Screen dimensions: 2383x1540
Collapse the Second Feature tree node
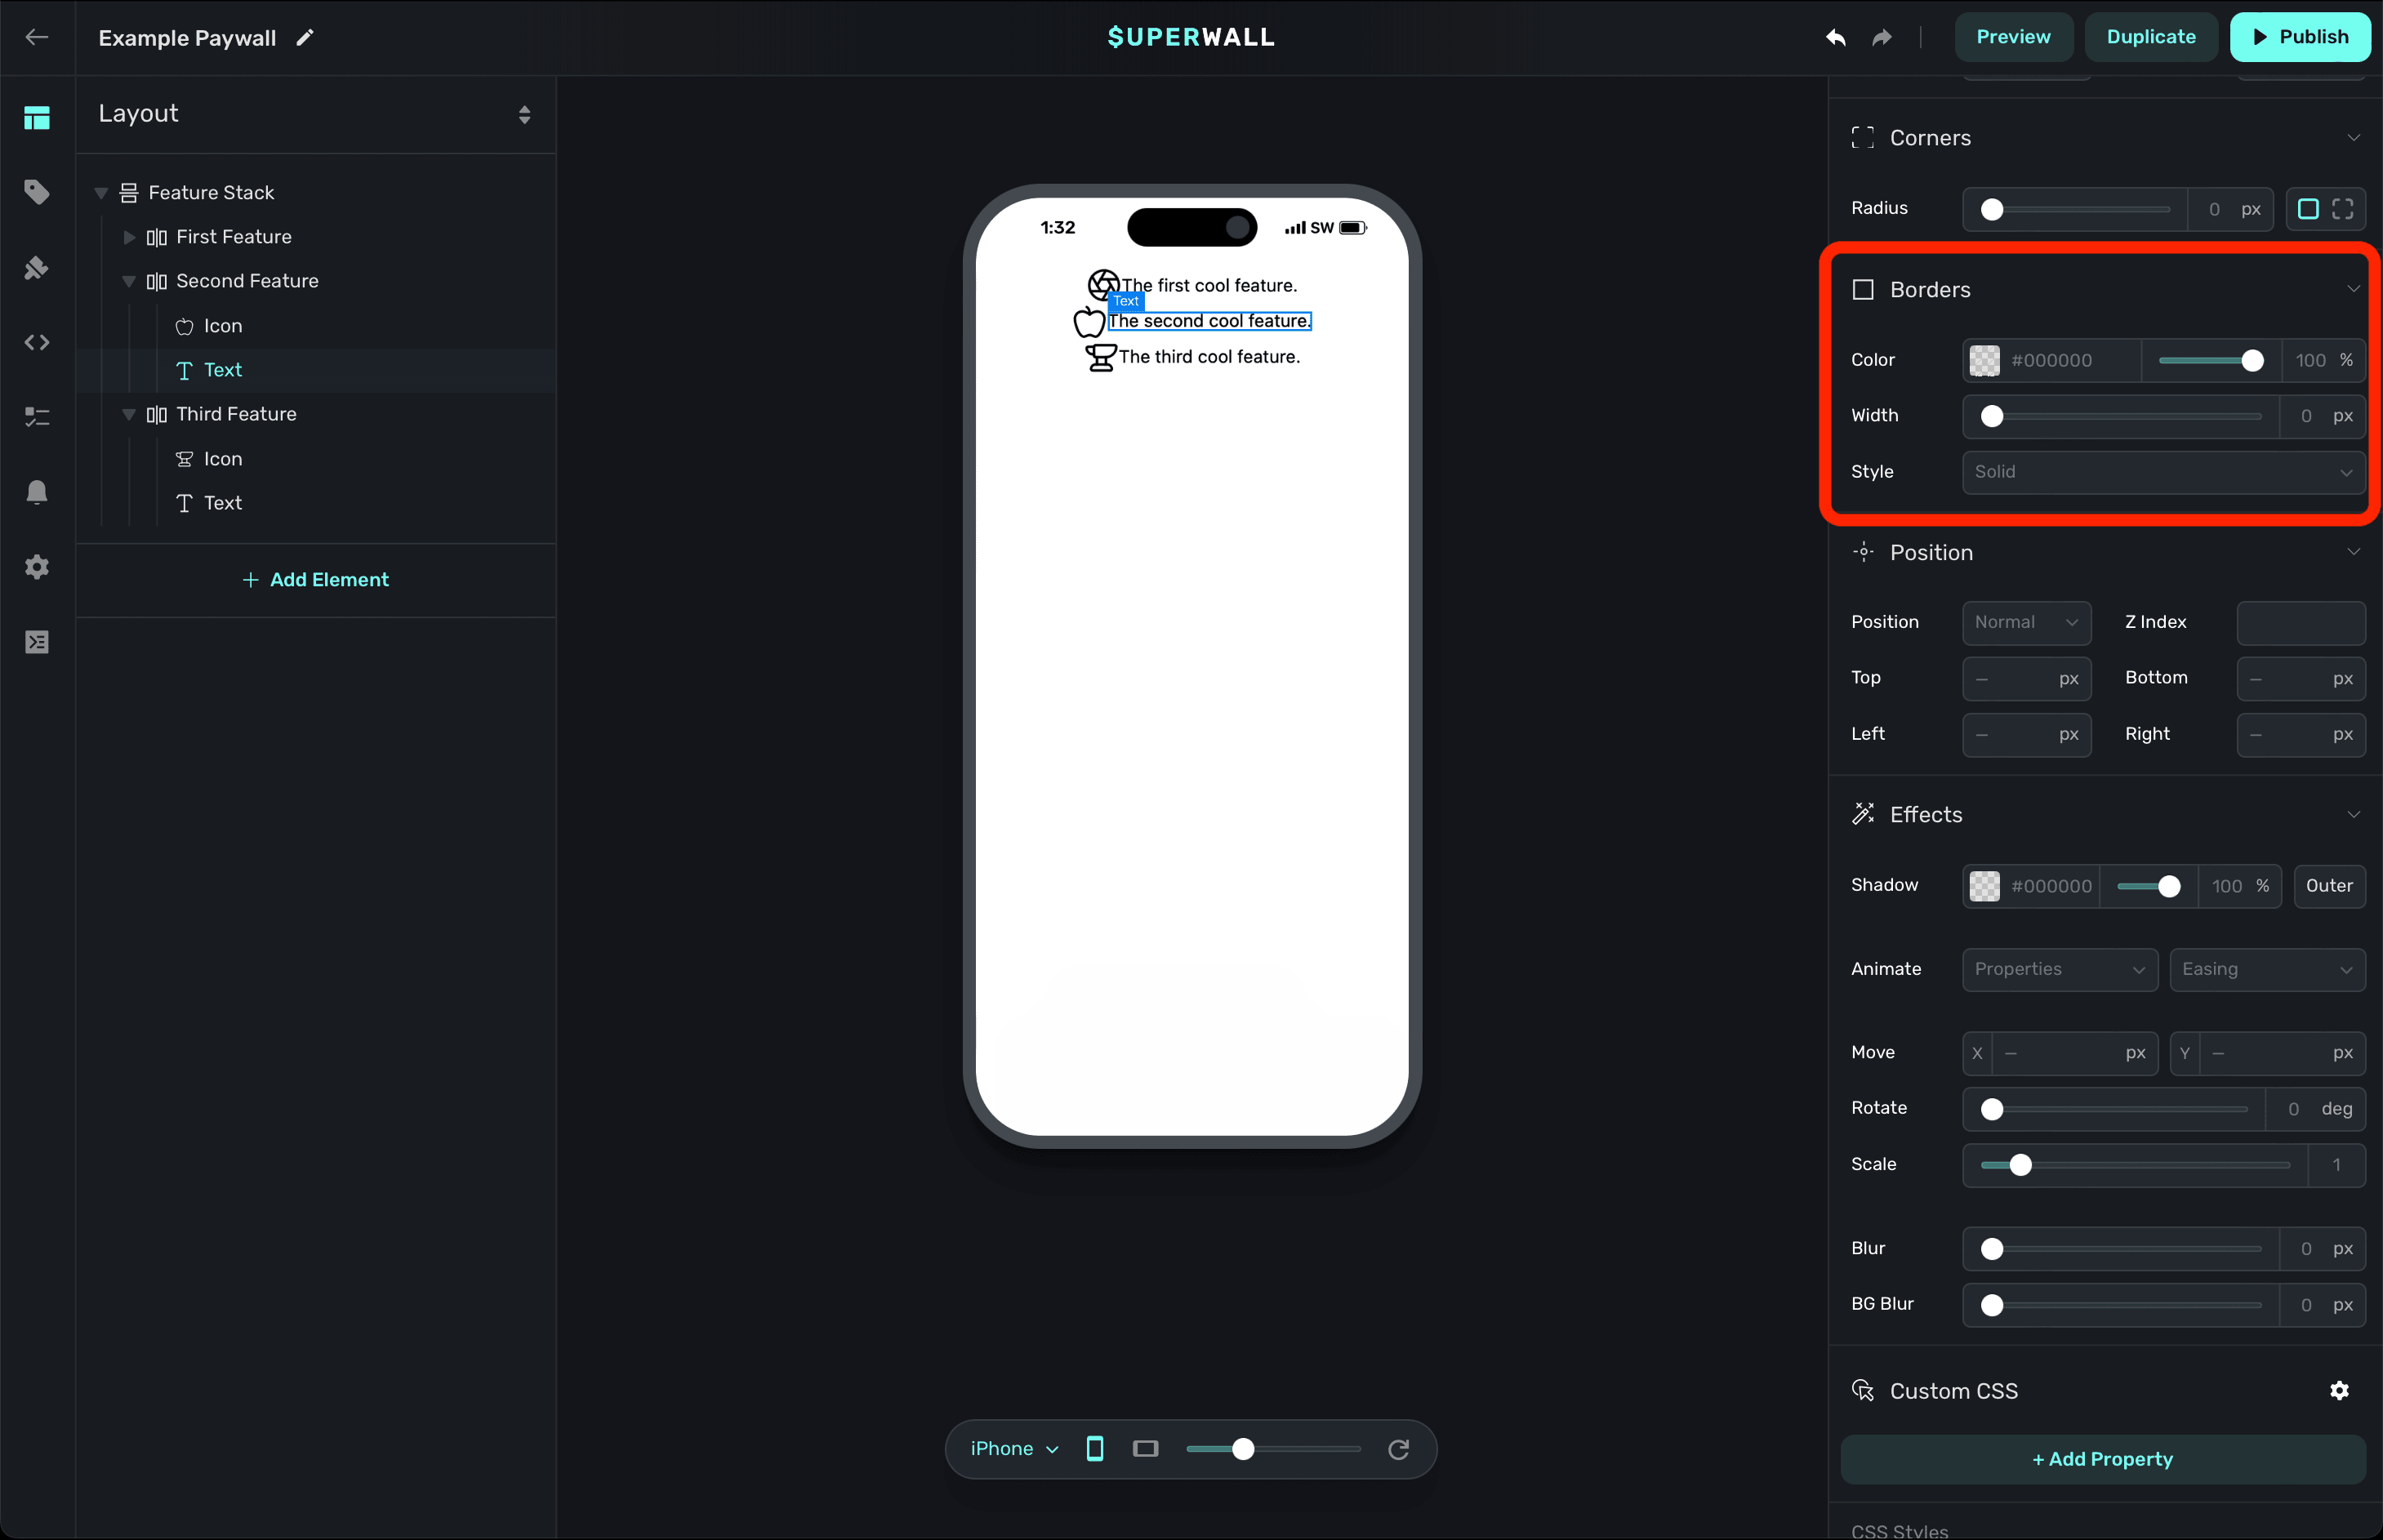[x=129, y=282]
